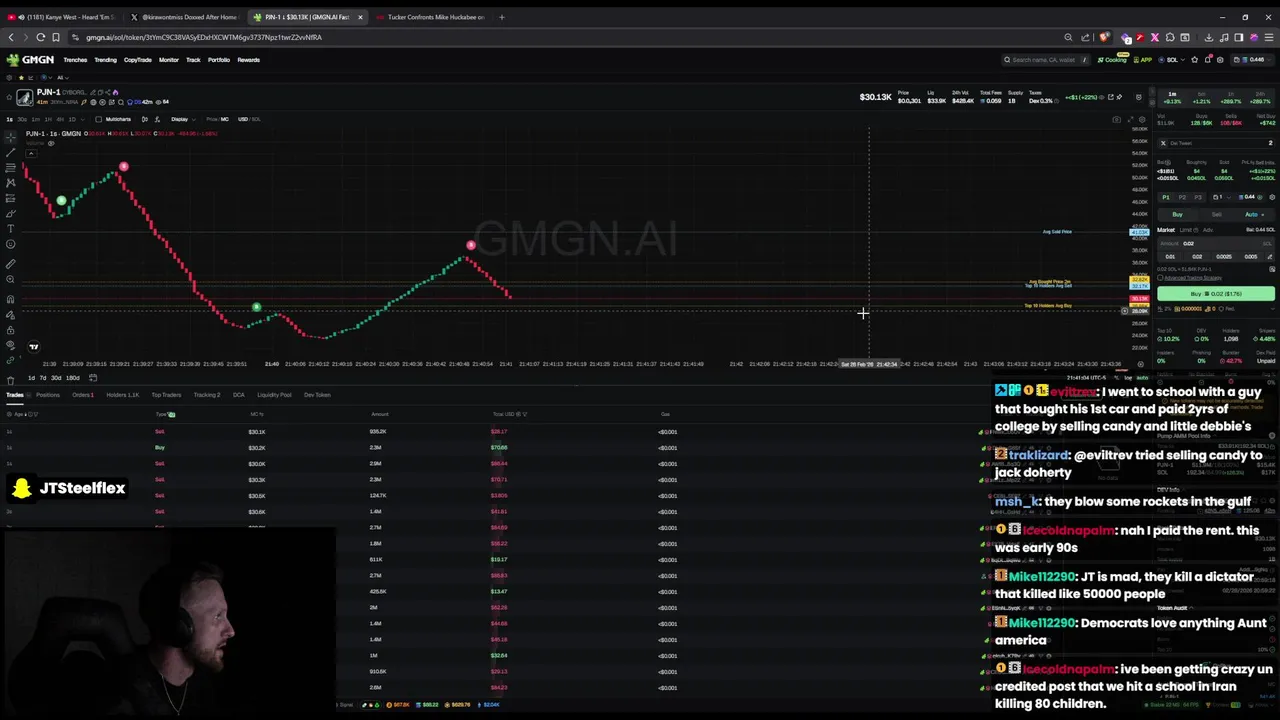This screenshot has width=1280, height=720.
Task: Toggle the Multicharts checkbox
Action: [x=98, y=119]
